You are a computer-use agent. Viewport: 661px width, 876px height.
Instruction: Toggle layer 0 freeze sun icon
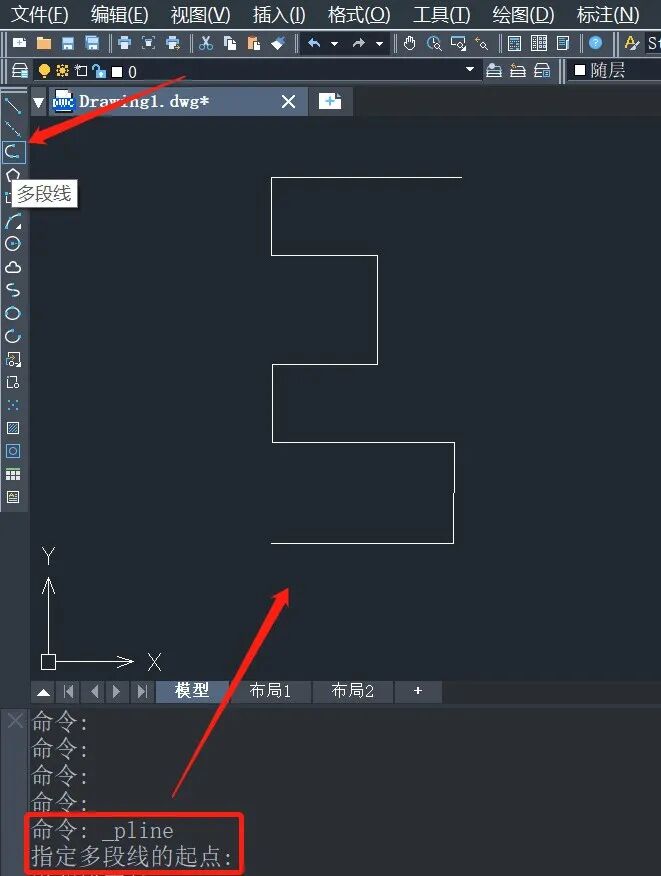[x=63, y=70]
